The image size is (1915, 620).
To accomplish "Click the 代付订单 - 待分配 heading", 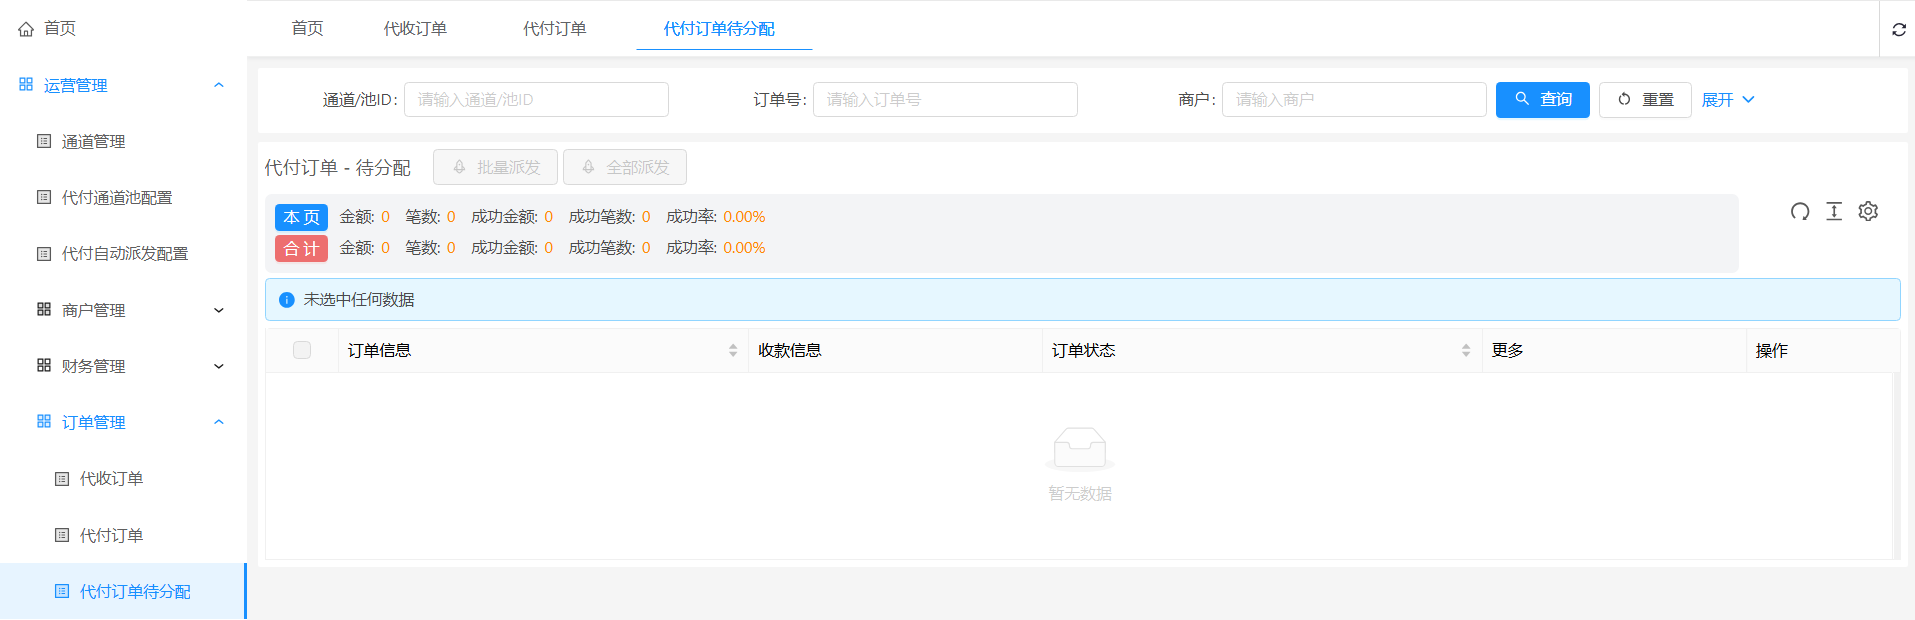I will click(338, 168).
